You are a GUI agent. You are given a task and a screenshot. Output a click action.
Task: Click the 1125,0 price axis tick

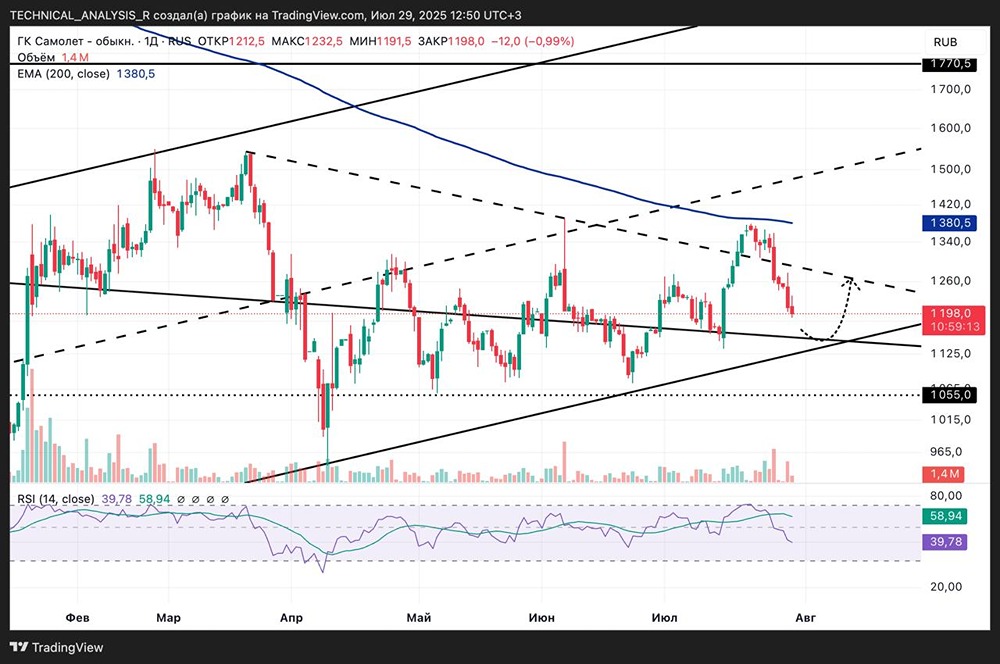pos(950,353)
